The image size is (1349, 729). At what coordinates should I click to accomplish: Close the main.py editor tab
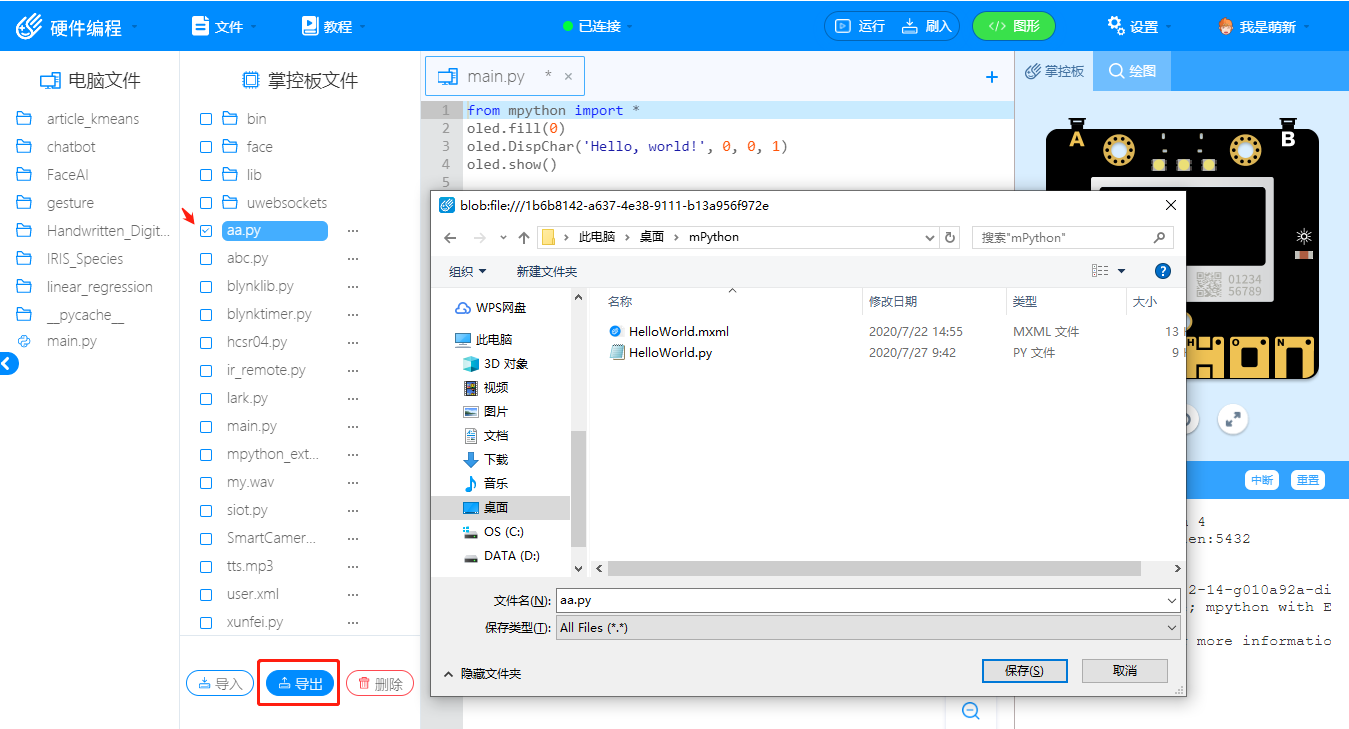pyautogui.click(x=569, y=77)
